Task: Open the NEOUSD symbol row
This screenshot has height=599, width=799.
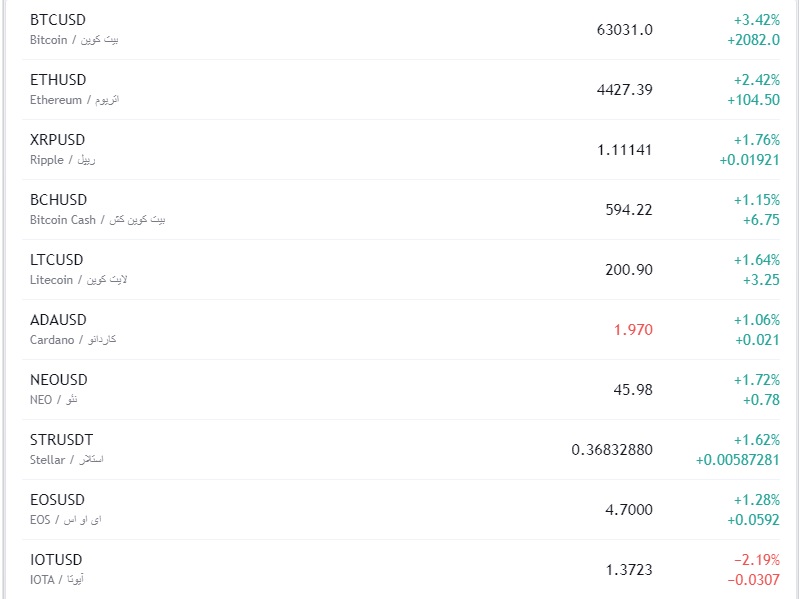Action: [59, 380]
